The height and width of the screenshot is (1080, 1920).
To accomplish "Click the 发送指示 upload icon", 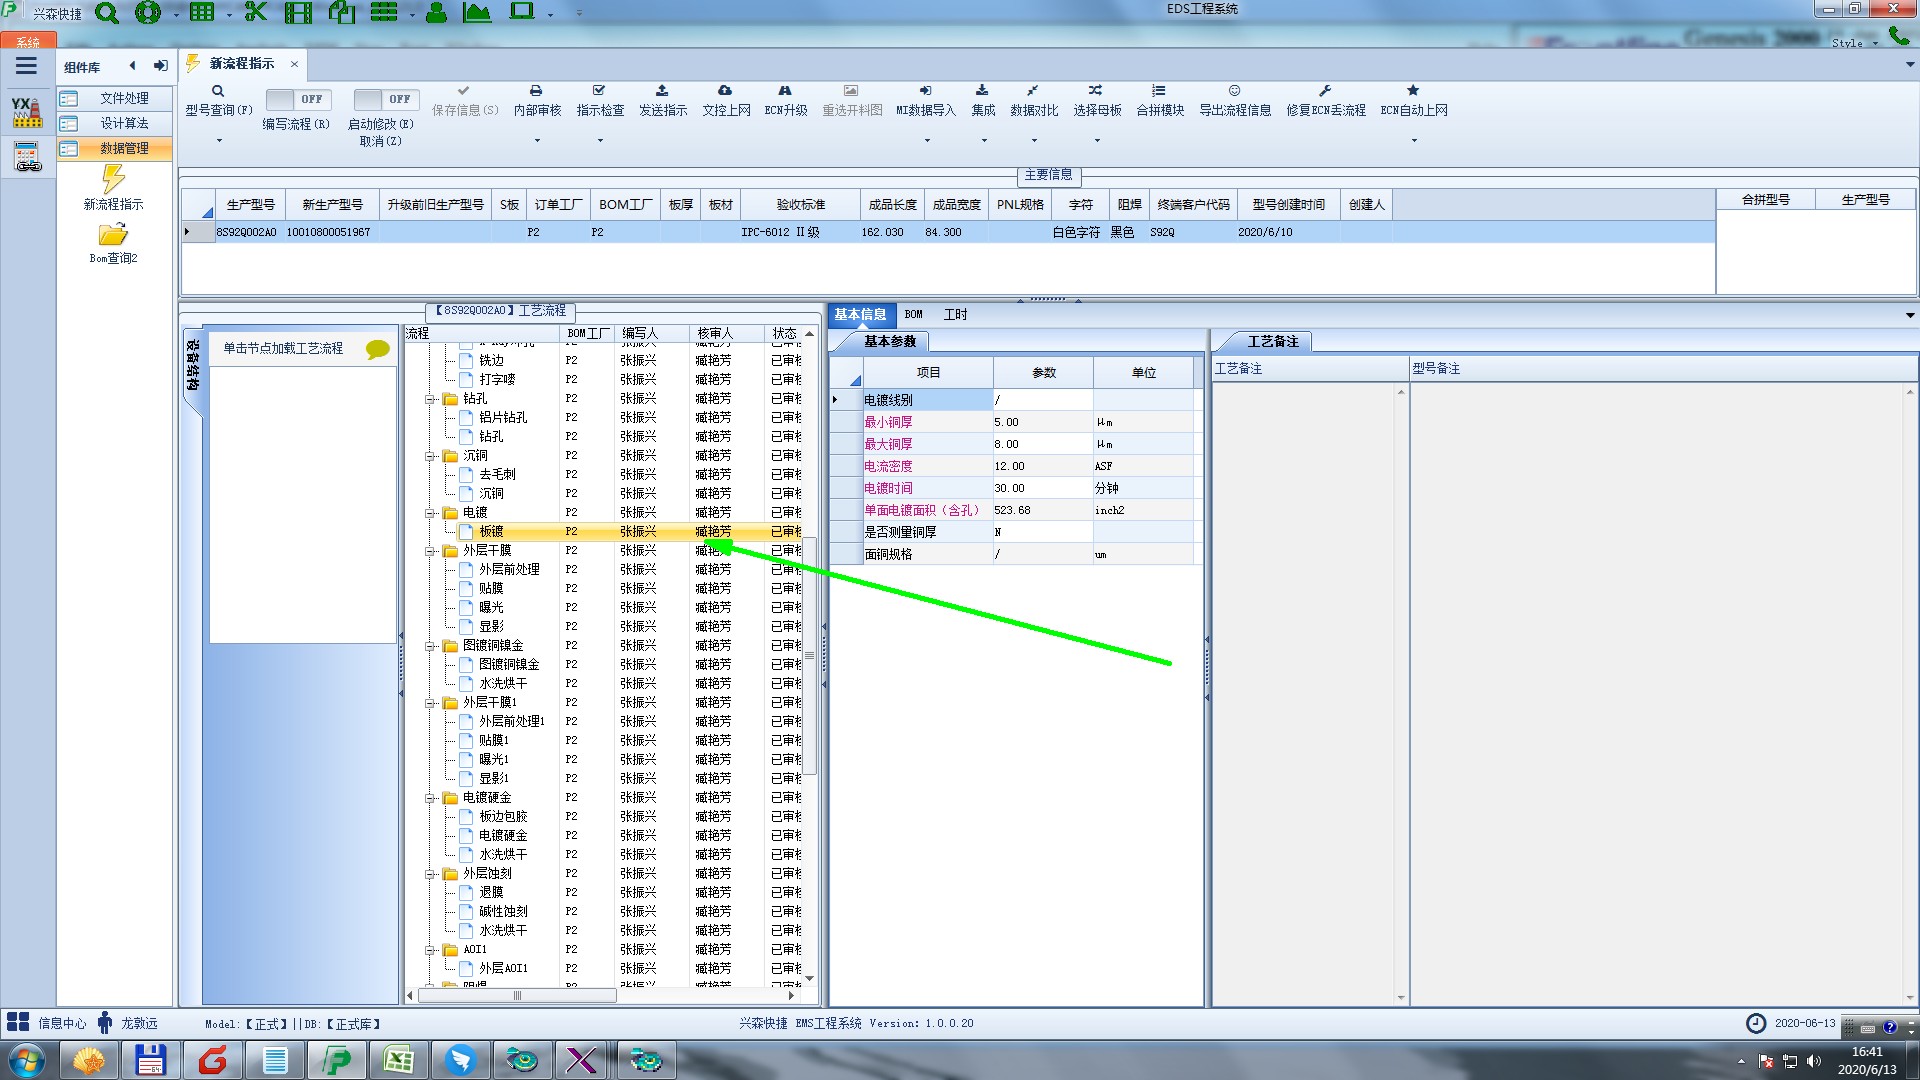I will coord(662,91).
